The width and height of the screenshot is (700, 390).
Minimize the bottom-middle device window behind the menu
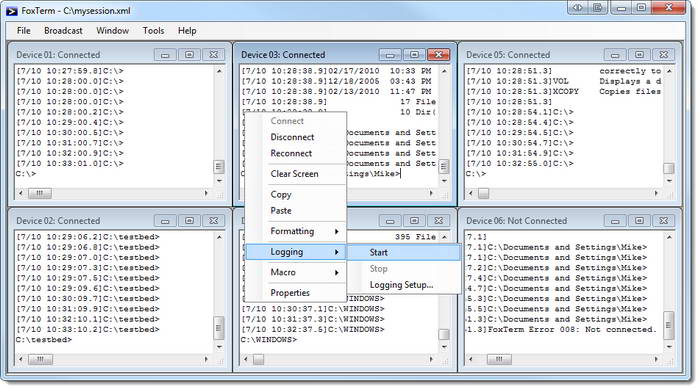pyautogui.click(x=390, y=221)
